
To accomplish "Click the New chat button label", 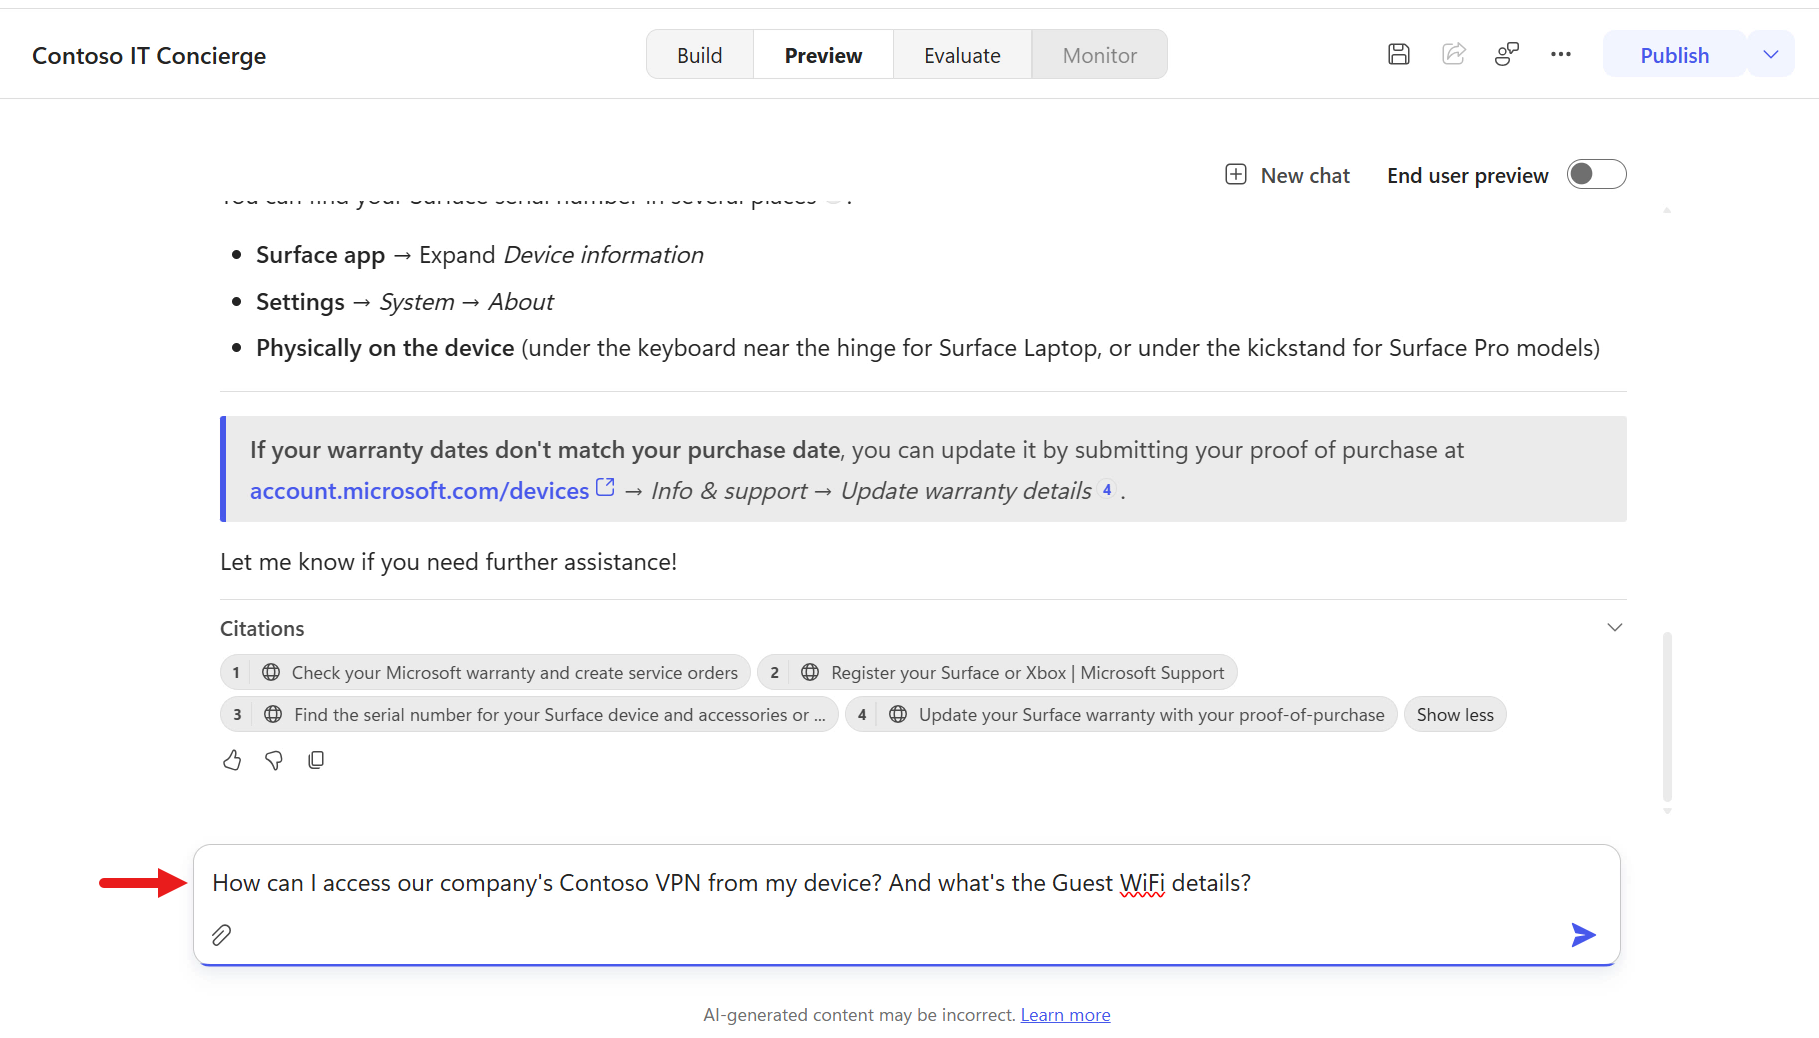I will 1305,176.
